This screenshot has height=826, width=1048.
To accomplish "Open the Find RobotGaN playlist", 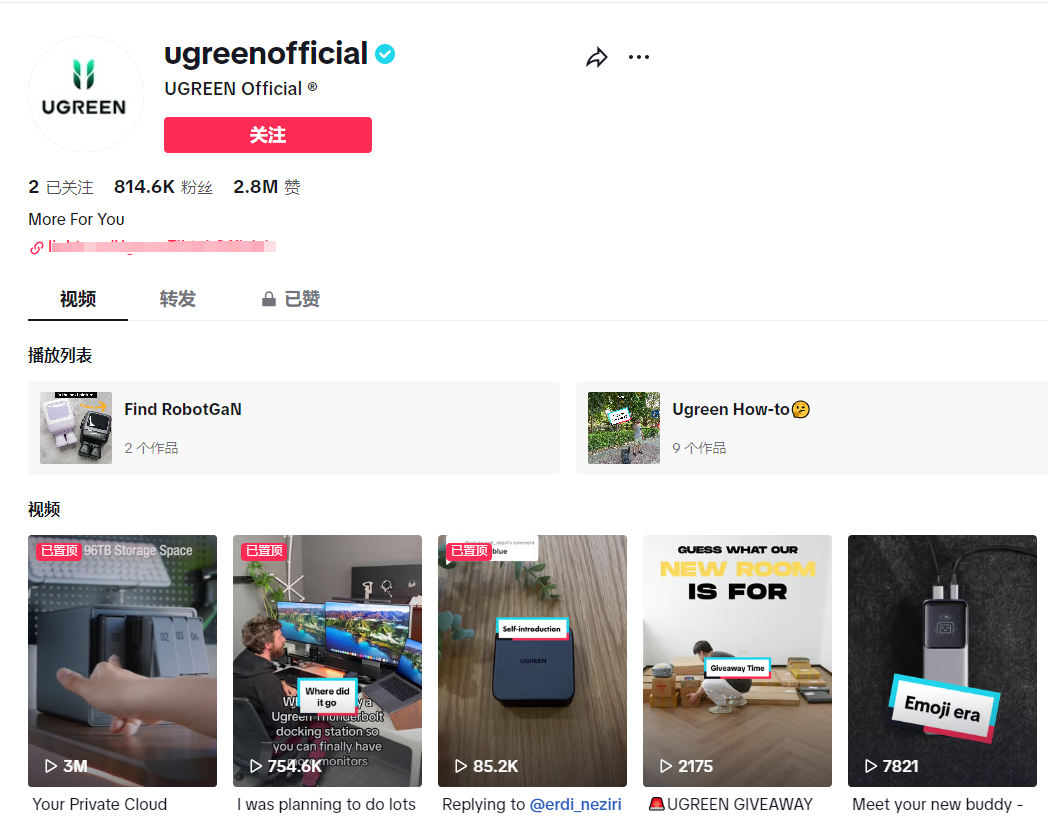I will 294,428.
